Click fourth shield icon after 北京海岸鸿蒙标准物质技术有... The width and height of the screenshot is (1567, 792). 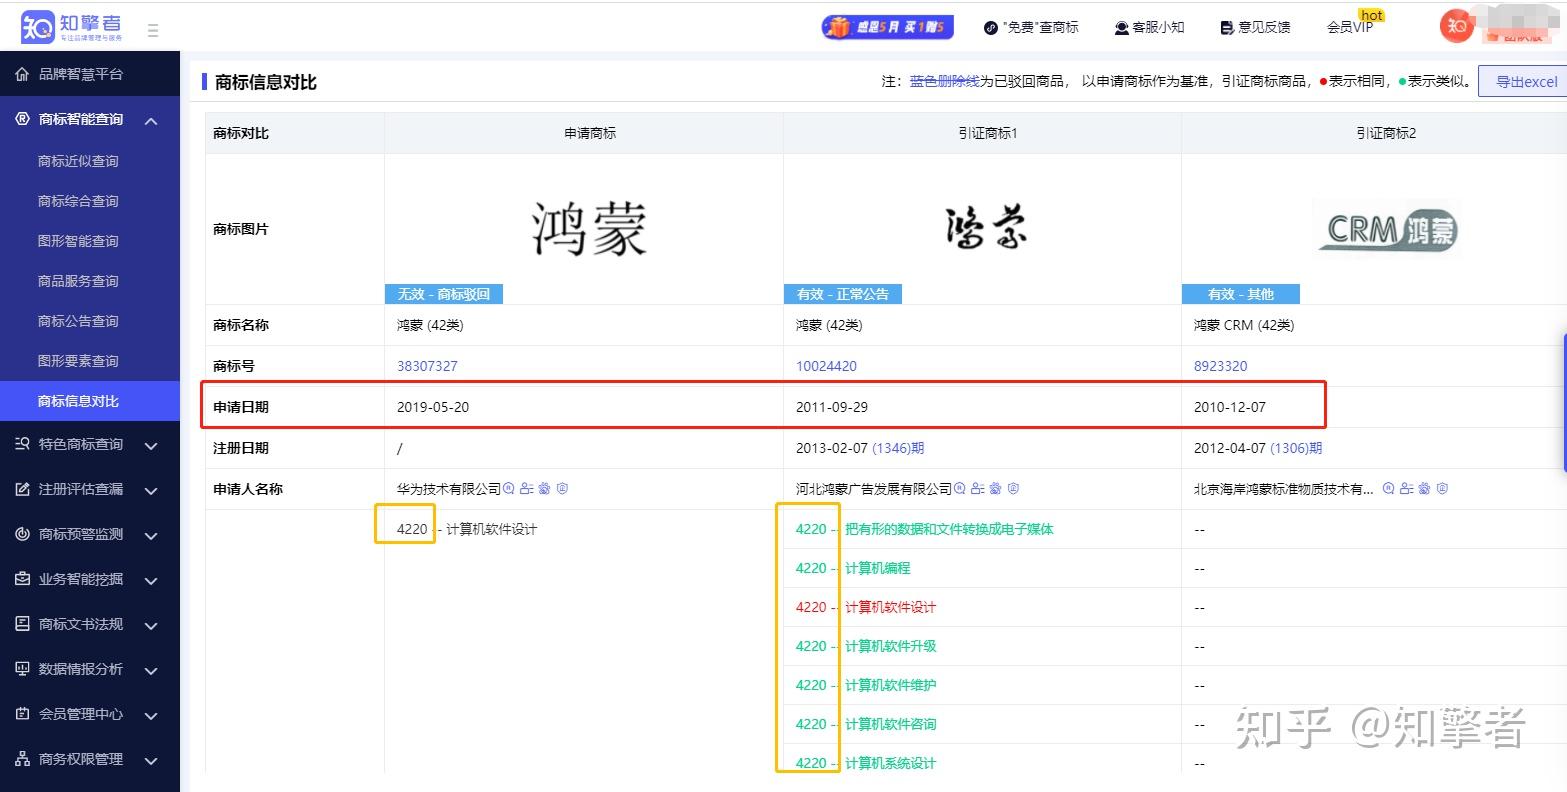pyautogui.click(x=1443, y=489)
